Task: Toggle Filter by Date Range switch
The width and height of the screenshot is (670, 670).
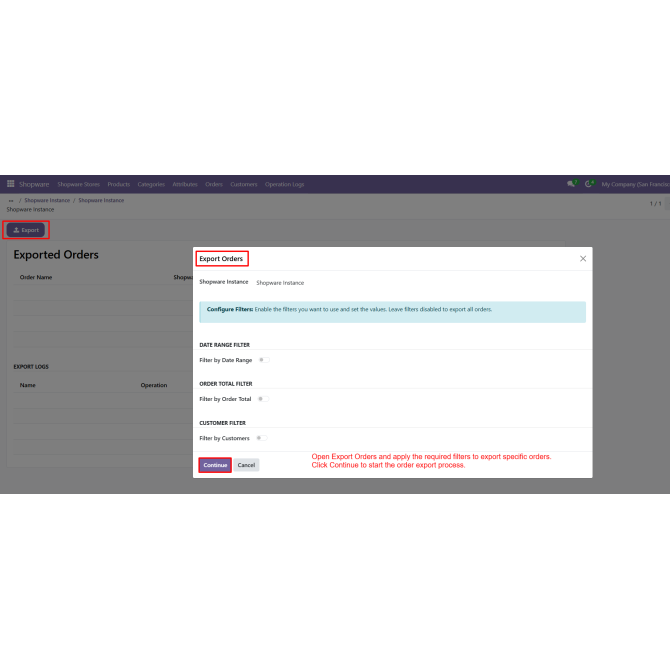Action: 264,360
